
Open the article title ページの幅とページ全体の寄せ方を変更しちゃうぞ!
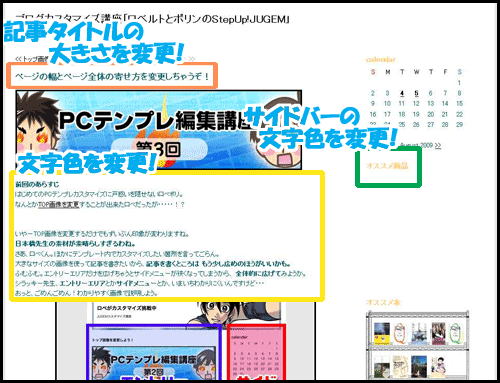click(112, 76)
